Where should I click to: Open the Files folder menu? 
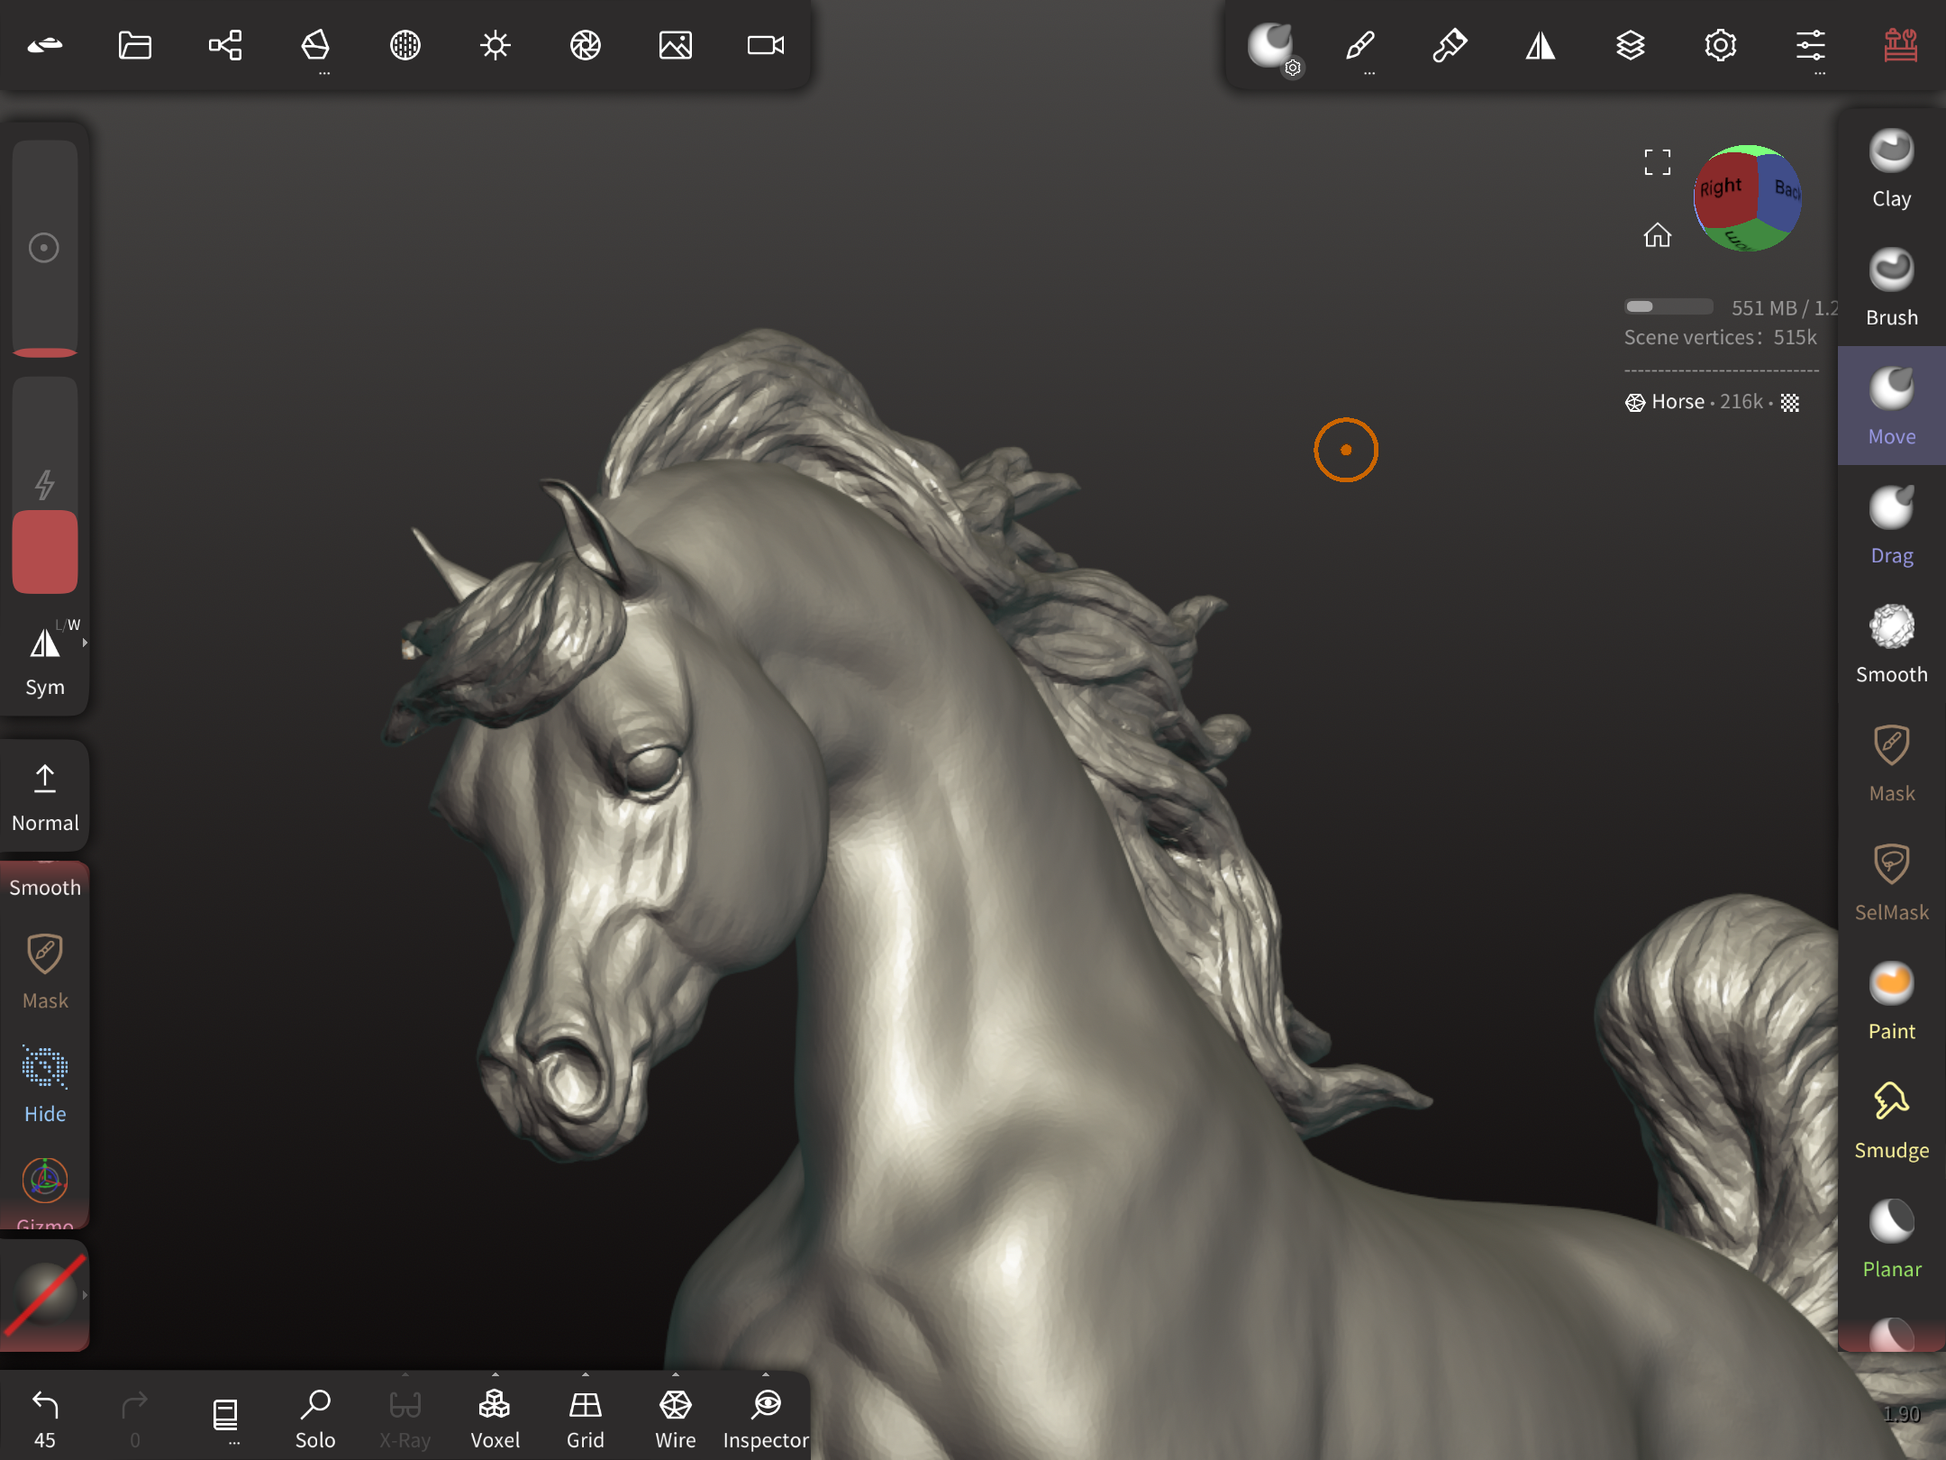135,45
